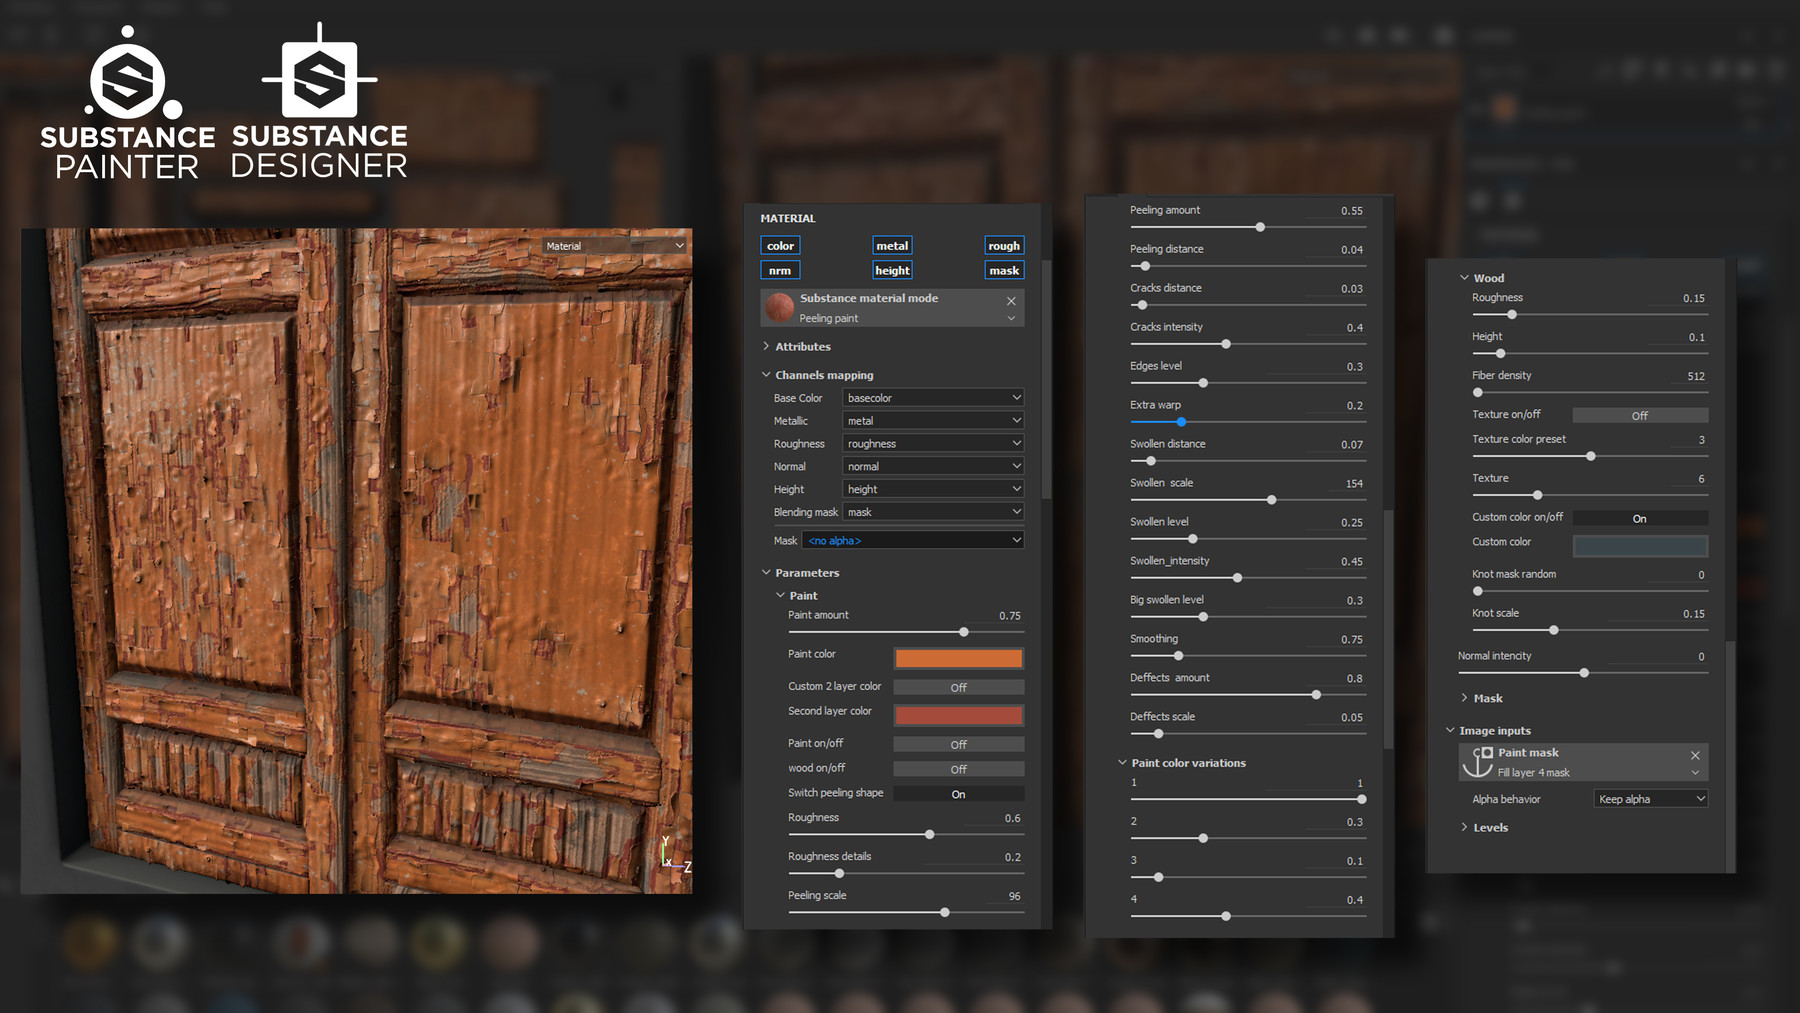Open the Alpha behavior Keep alpha dropdown

(x=1651, y=799)
